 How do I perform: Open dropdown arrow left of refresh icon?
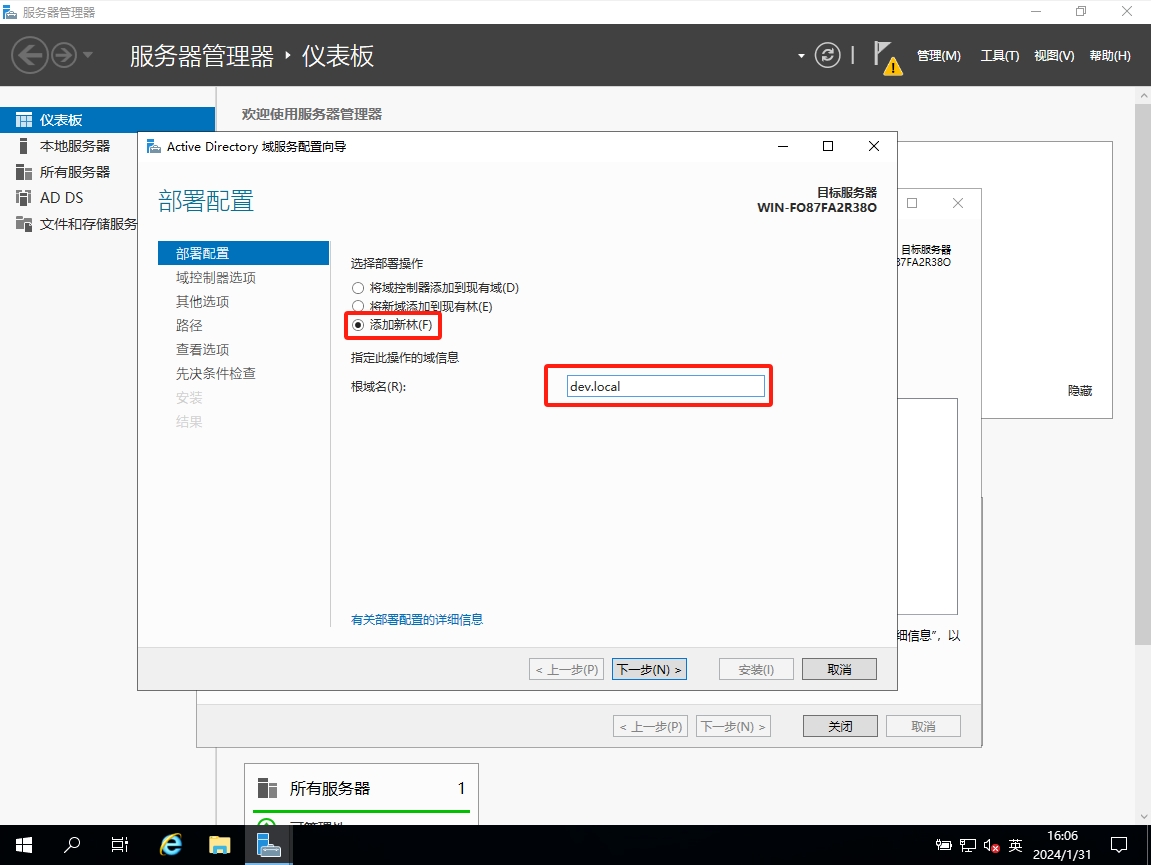pyautogui.click(x=801, y=56)
